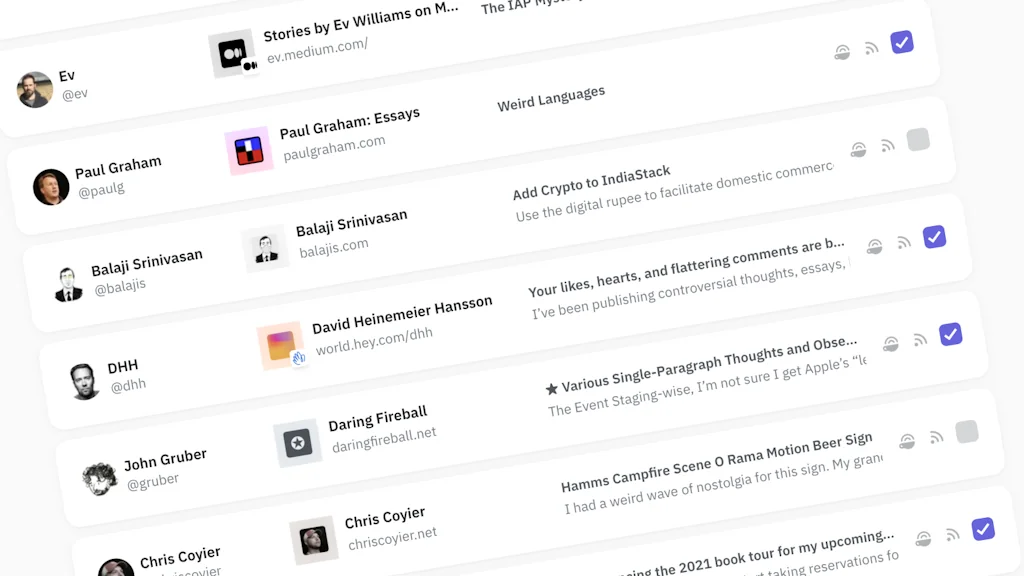Click Balaji Srinivasan's site favicon
Image resolution: width=1024 pixels, height=576 pixels.
point(264,246)
